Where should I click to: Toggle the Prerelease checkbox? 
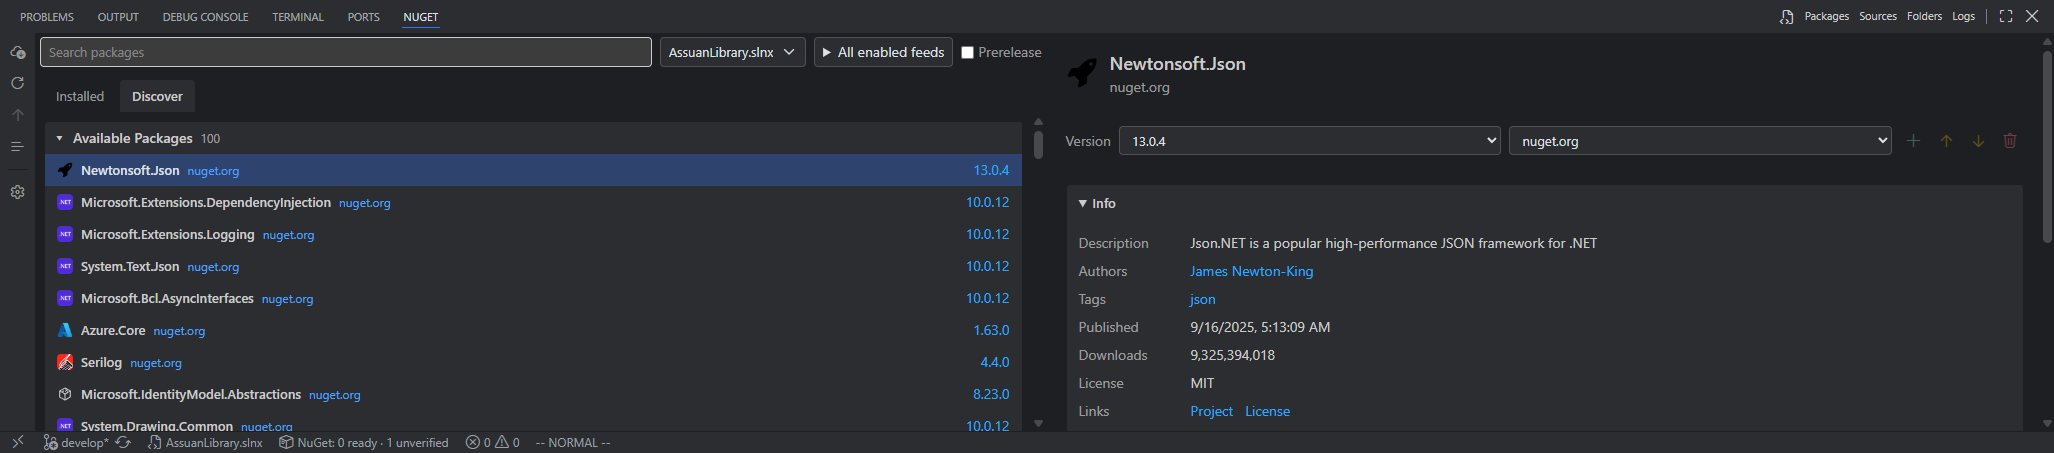(967, 52)
